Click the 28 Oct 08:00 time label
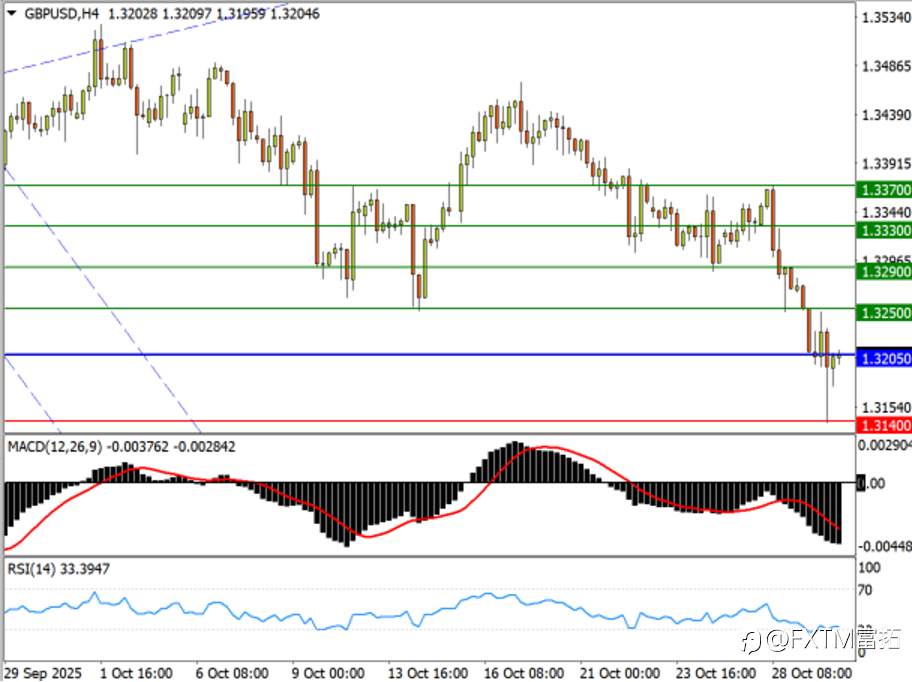This screenshot has height=682, width=912. click(x=812, y=673)
